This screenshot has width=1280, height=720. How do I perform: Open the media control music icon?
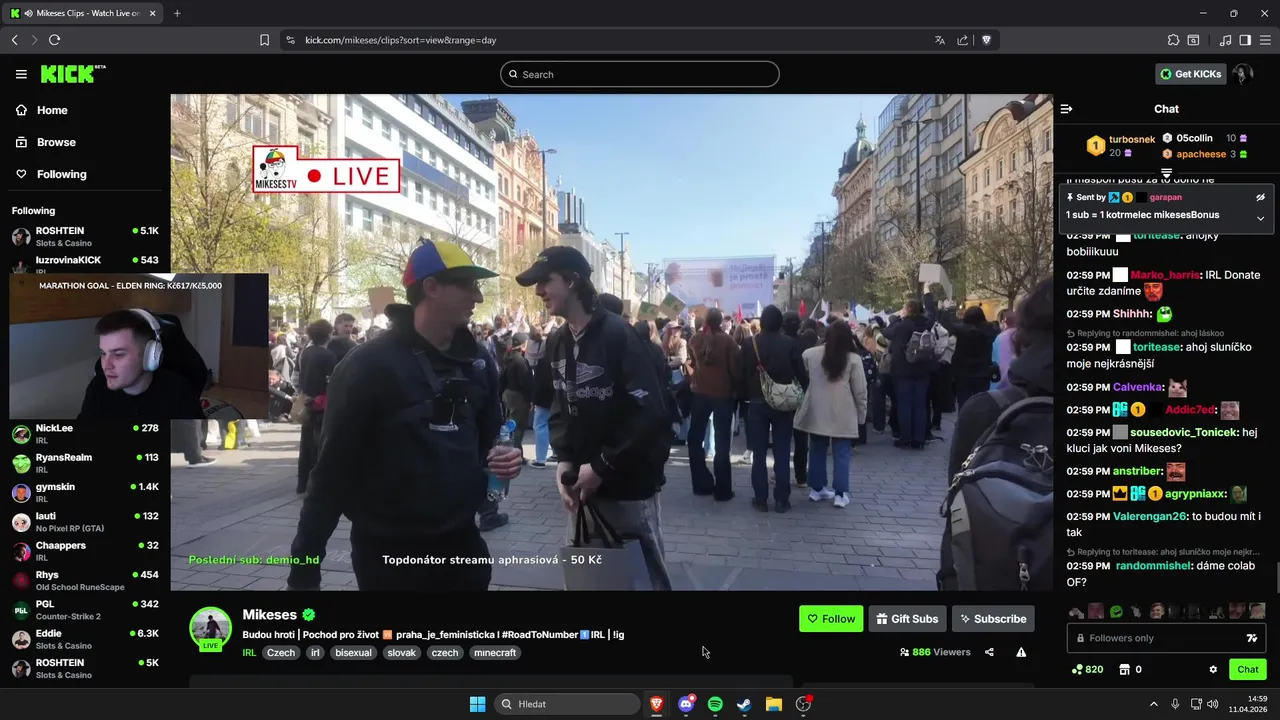point(1225,40)
